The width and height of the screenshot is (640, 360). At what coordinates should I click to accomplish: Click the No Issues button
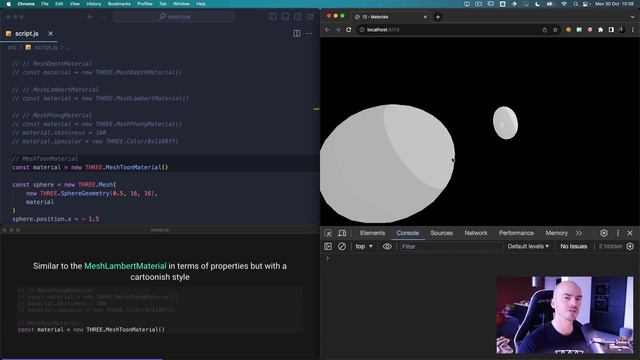coord(573,246)
